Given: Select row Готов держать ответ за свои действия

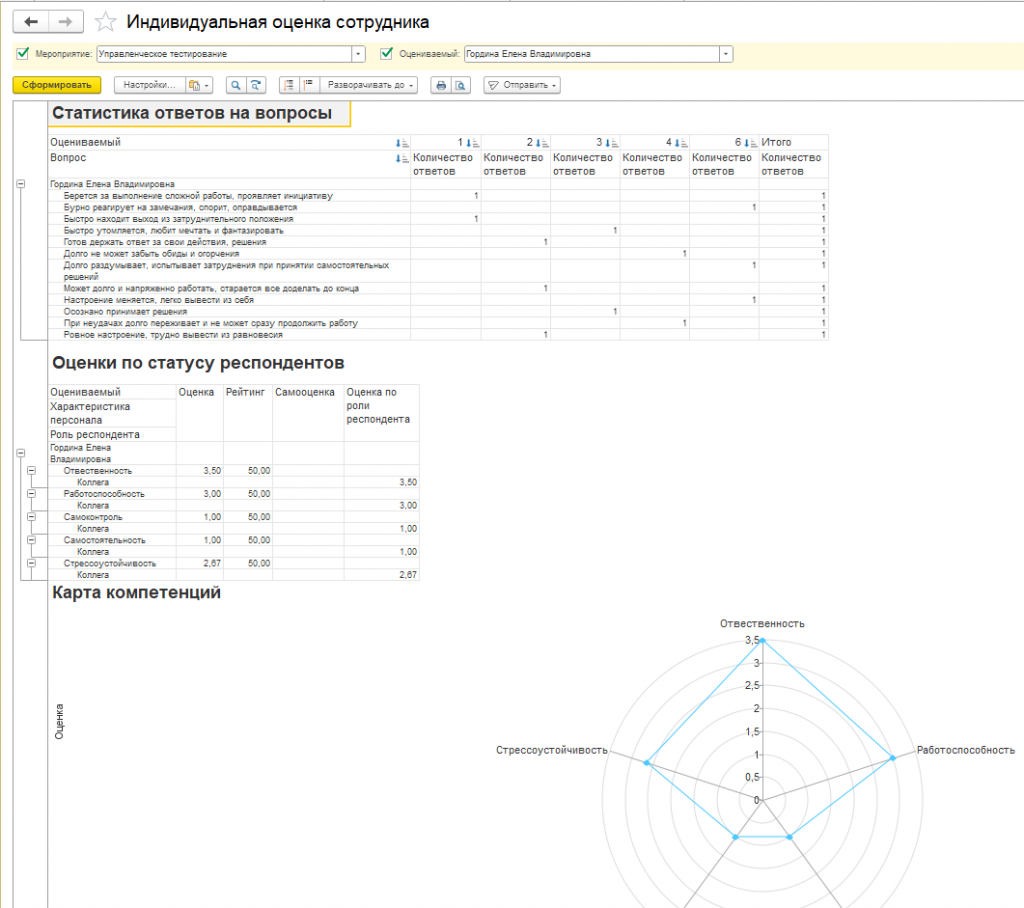Looking at the screenshot, I should (x=439, y=242).
